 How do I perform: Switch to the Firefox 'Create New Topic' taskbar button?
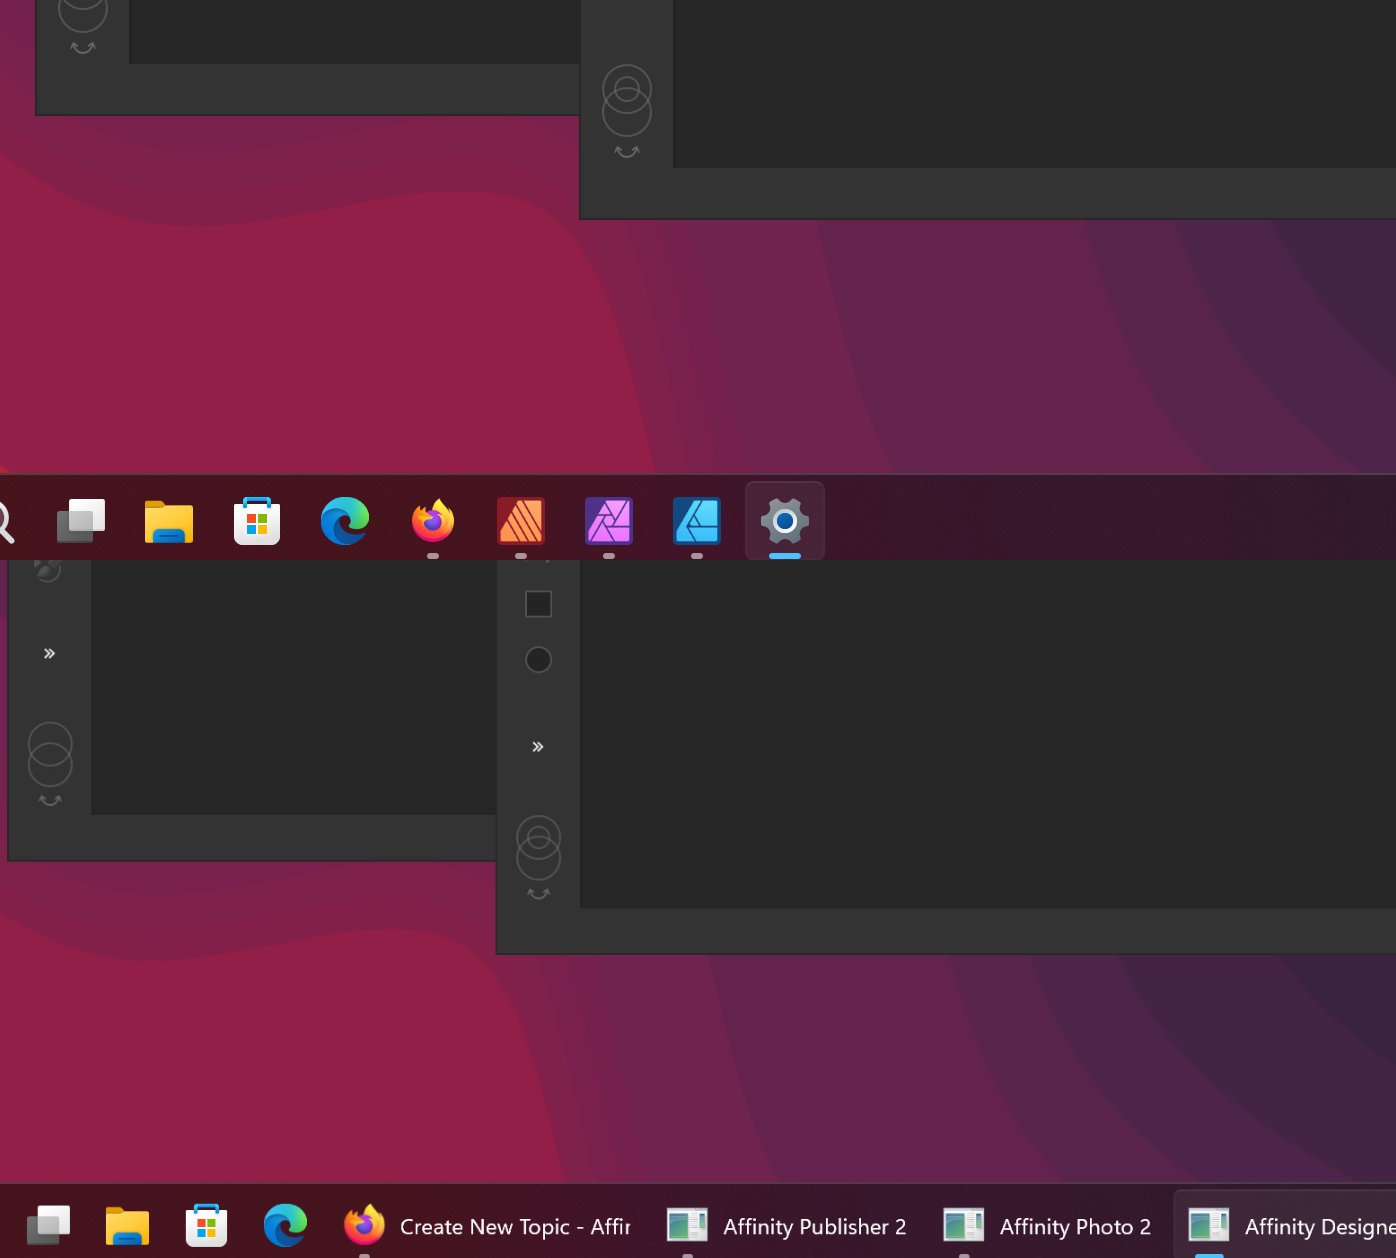point(487,1227)
